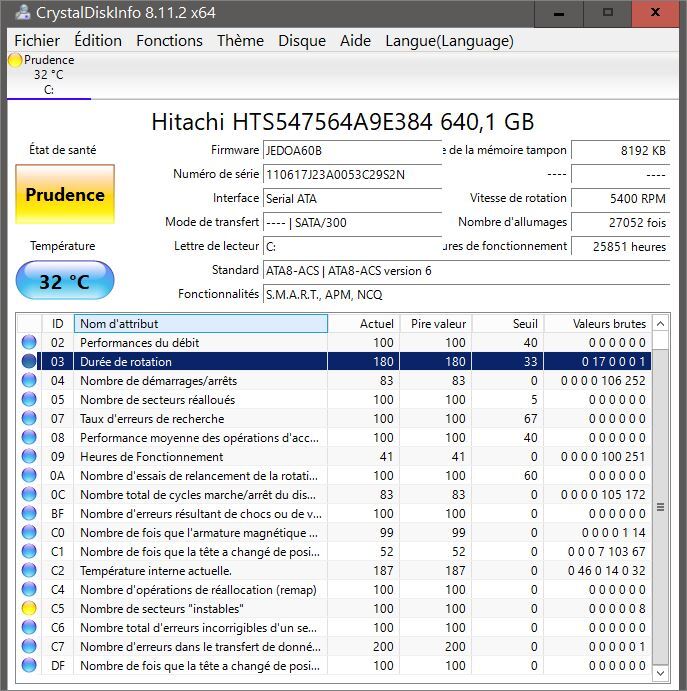The height and width of the screenshot is (691, 687).
Task: Click the blue status dot for attribute BF
Action: (x=29, y=513)
